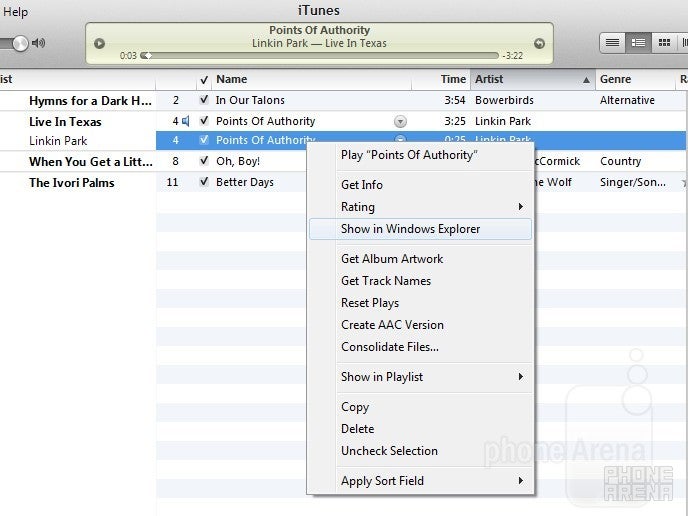Select the In Our Talons track

(x=250, y=100)
